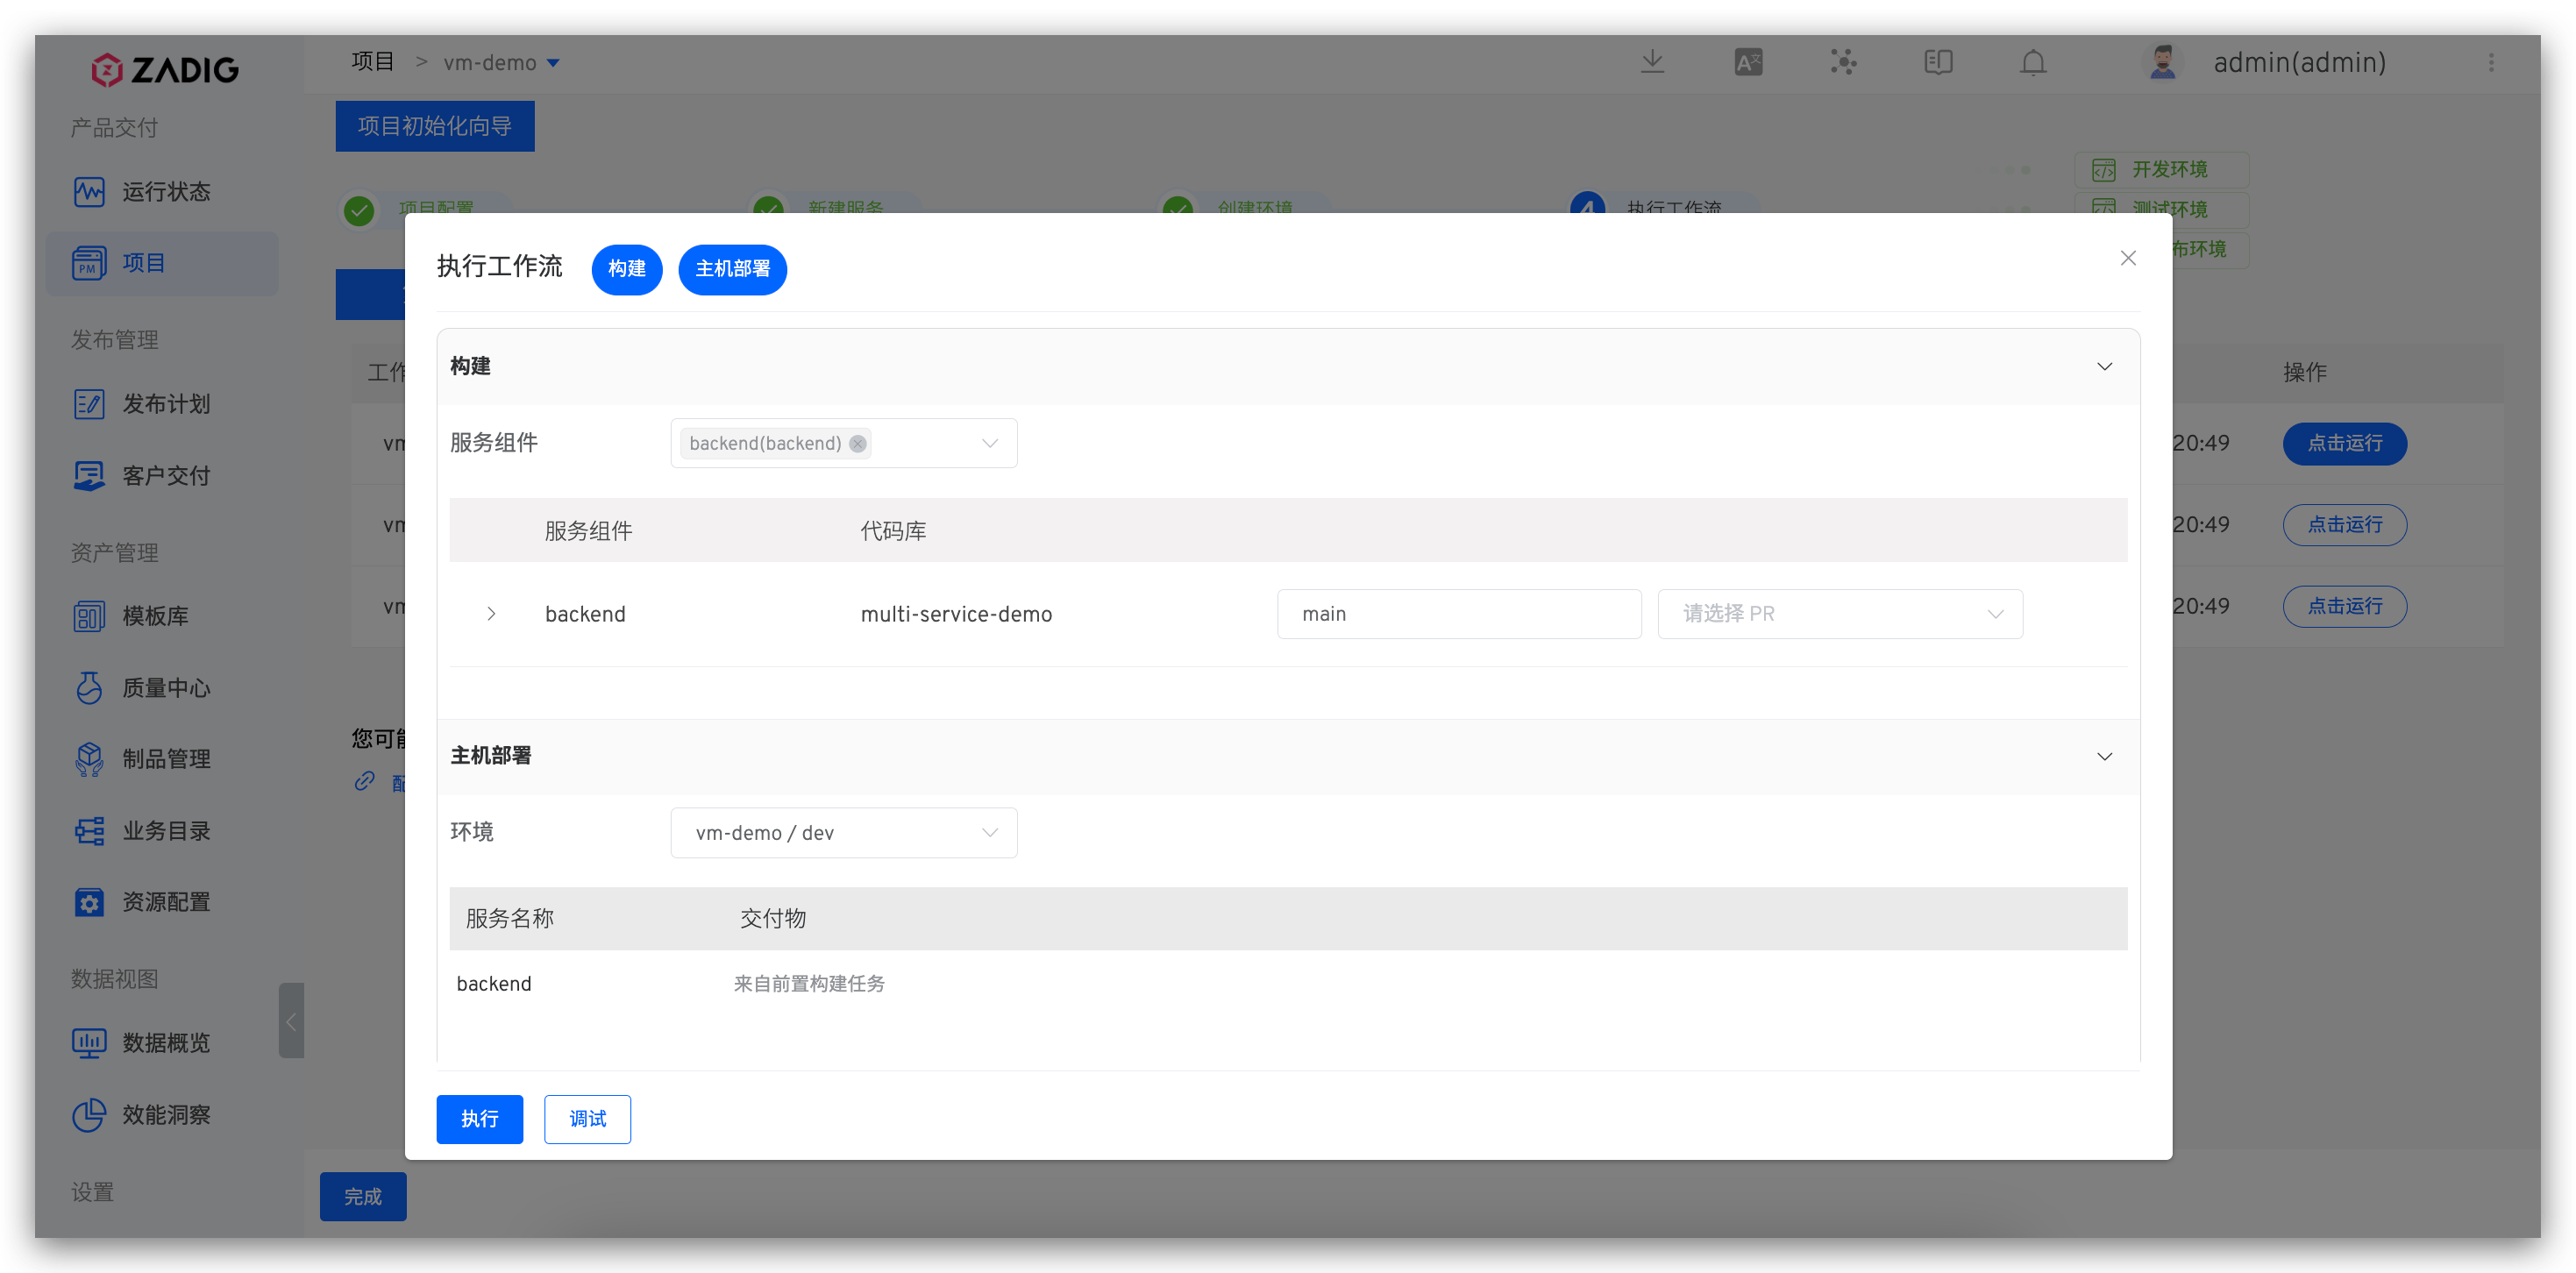Click the download icon in the top bar
The image size is (2576, 1273).
(x=1652, y=62)
